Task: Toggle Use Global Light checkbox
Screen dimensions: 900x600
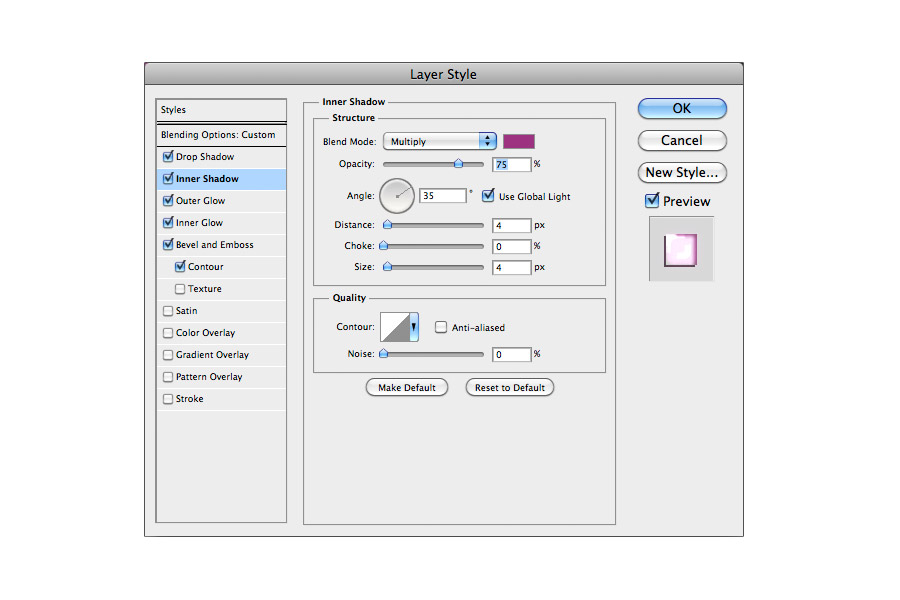Action: point(488,196)
